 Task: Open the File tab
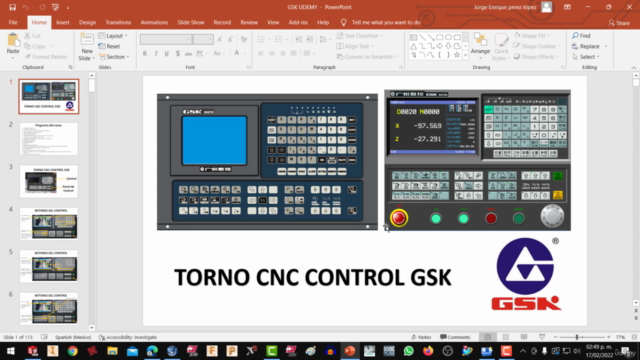click(x=13, y=22)
